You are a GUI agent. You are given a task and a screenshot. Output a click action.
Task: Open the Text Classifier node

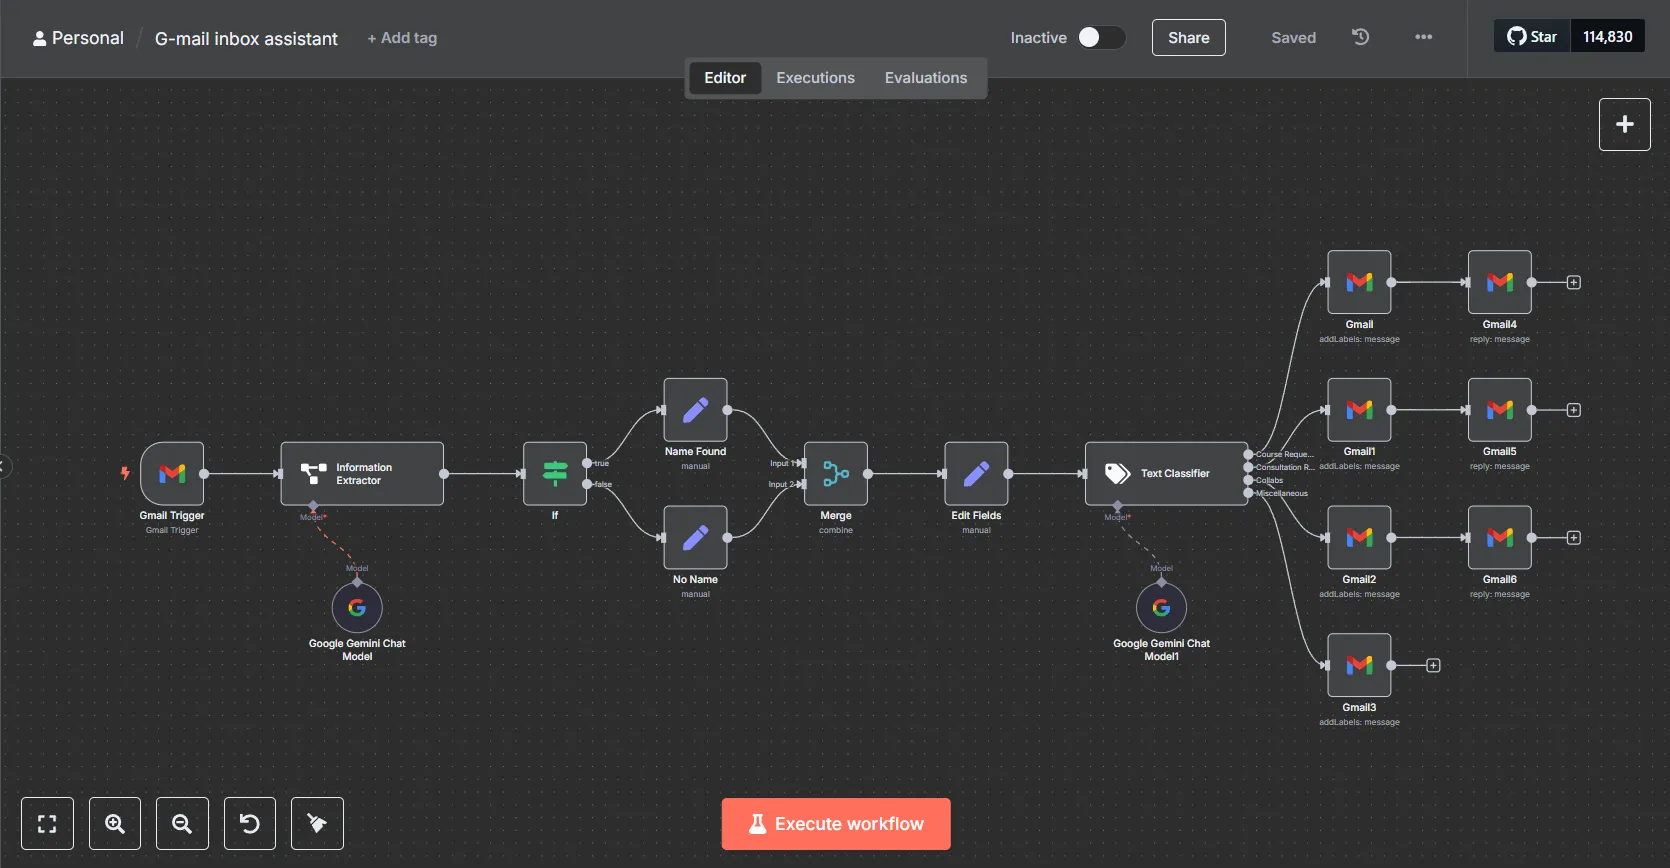pos(1166,474)
